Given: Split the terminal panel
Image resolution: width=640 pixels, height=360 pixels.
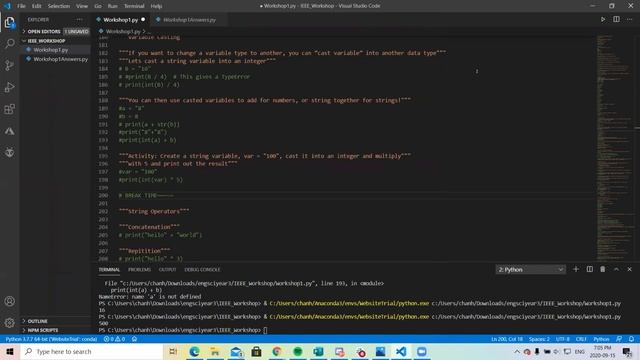Looking at the screenshot, I should coord(589,269).
